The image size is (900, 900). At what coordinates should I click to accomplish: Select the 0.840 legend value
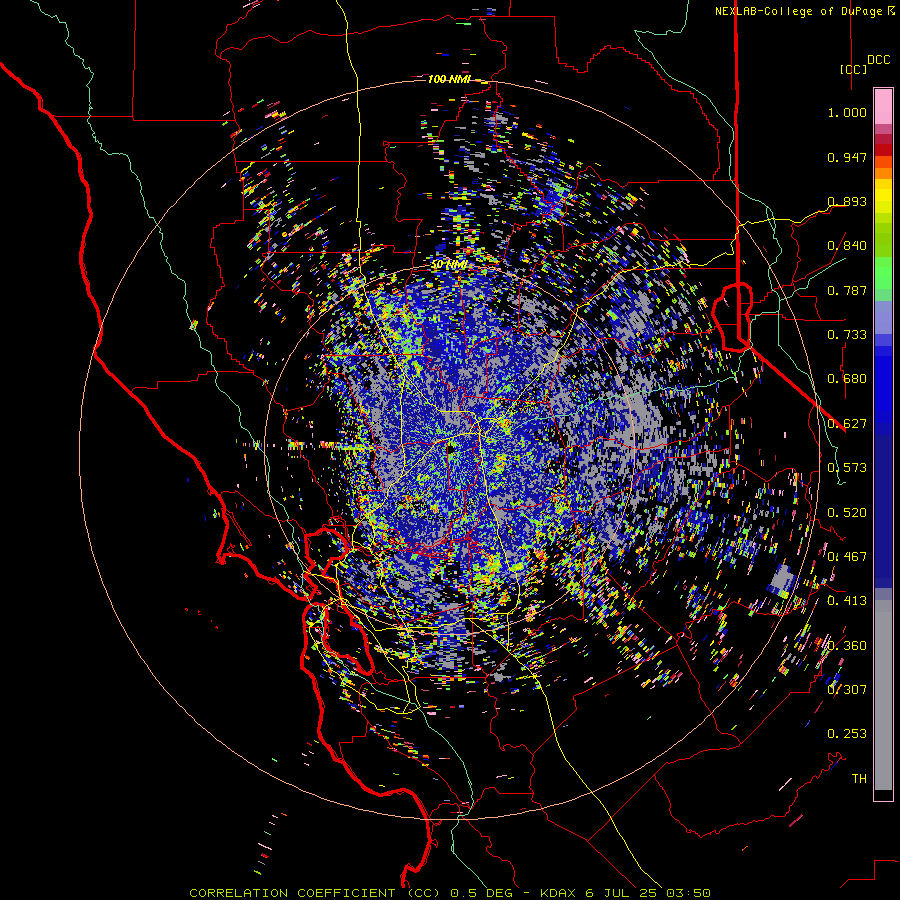847,246
